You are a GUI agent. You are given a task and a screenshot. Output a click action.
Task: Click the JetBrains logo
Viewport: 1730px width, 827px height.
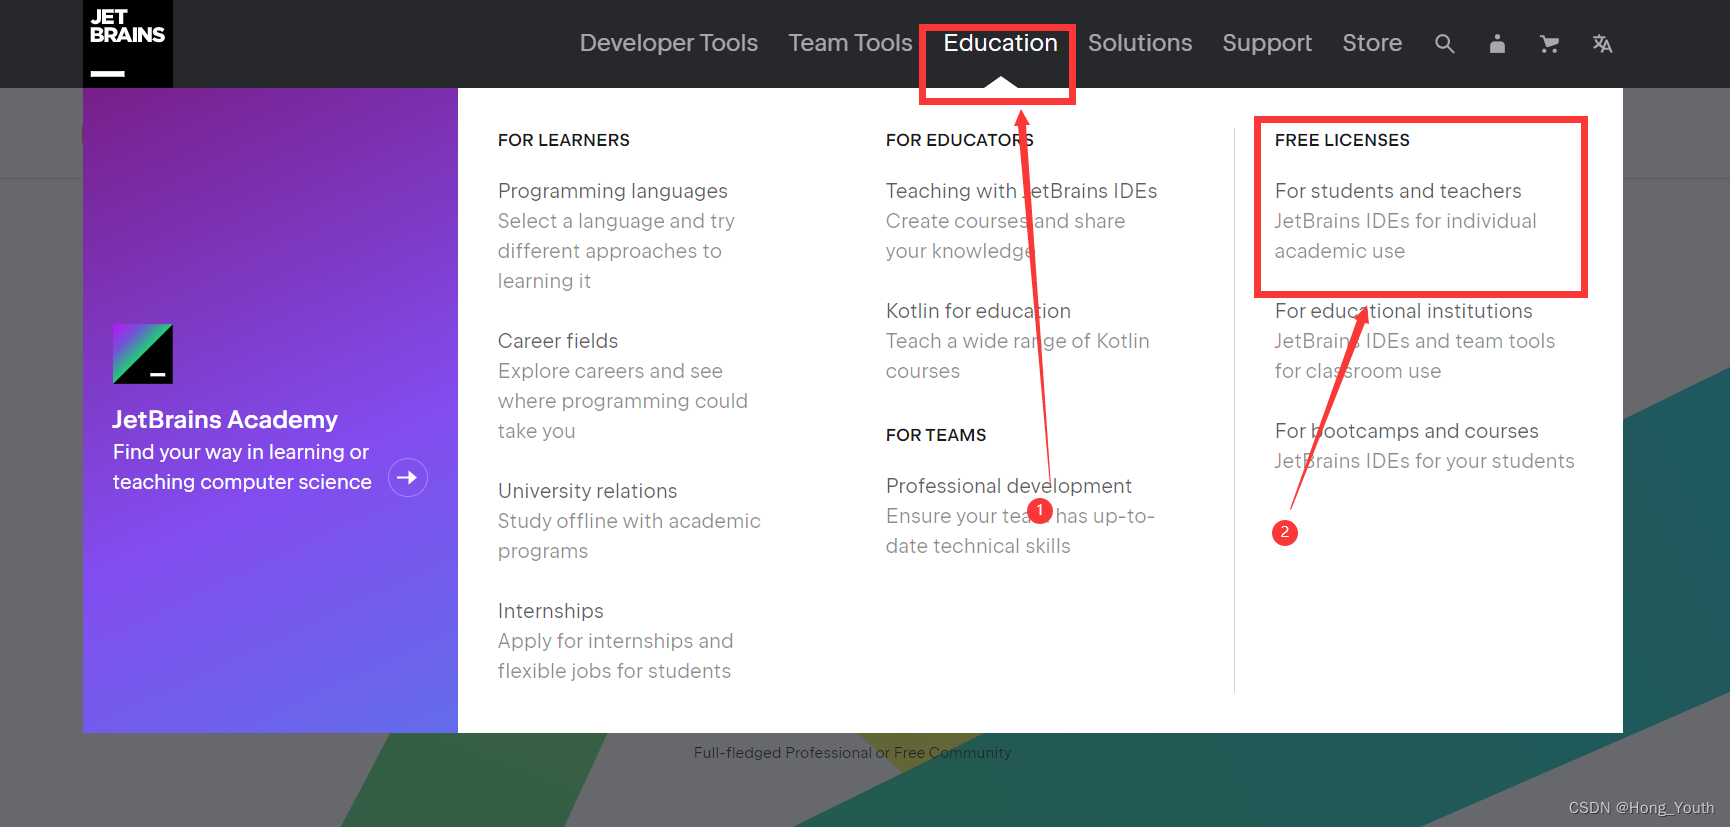[128, 44]
